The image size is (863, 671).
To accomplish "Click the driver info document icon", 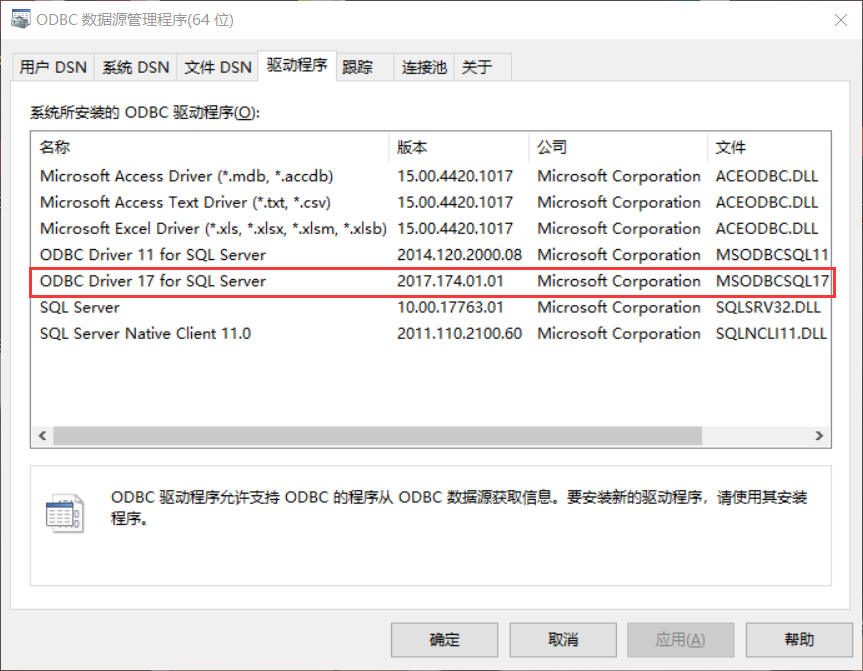I will click(65, 513).
